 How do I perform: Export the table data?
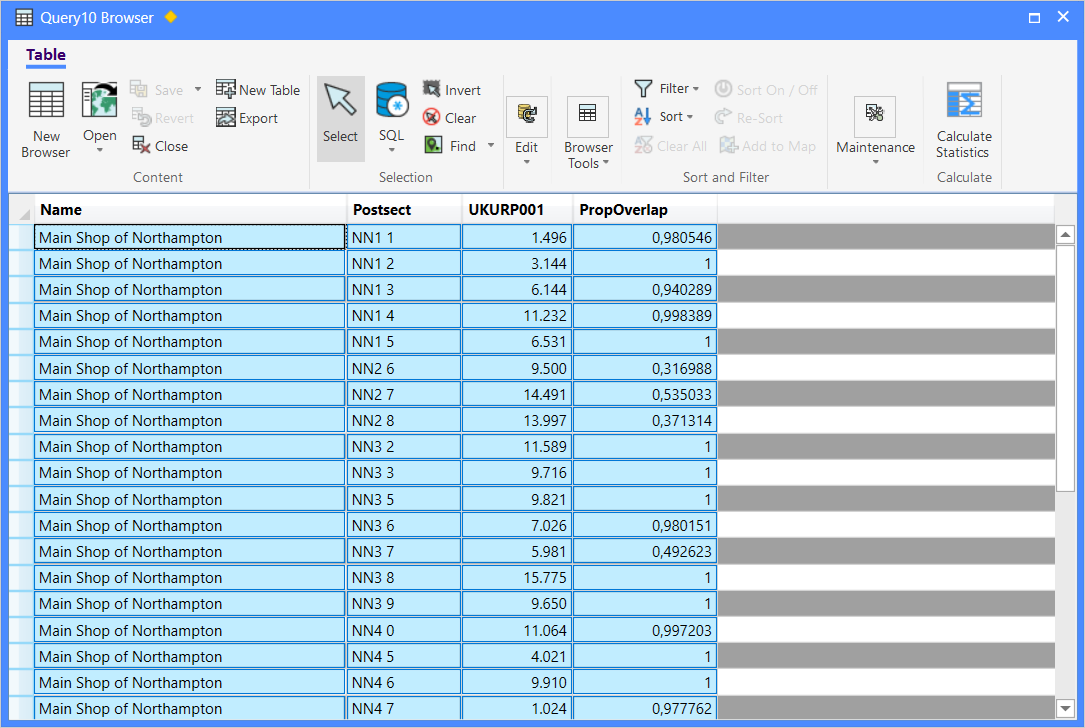click(246, 118)
